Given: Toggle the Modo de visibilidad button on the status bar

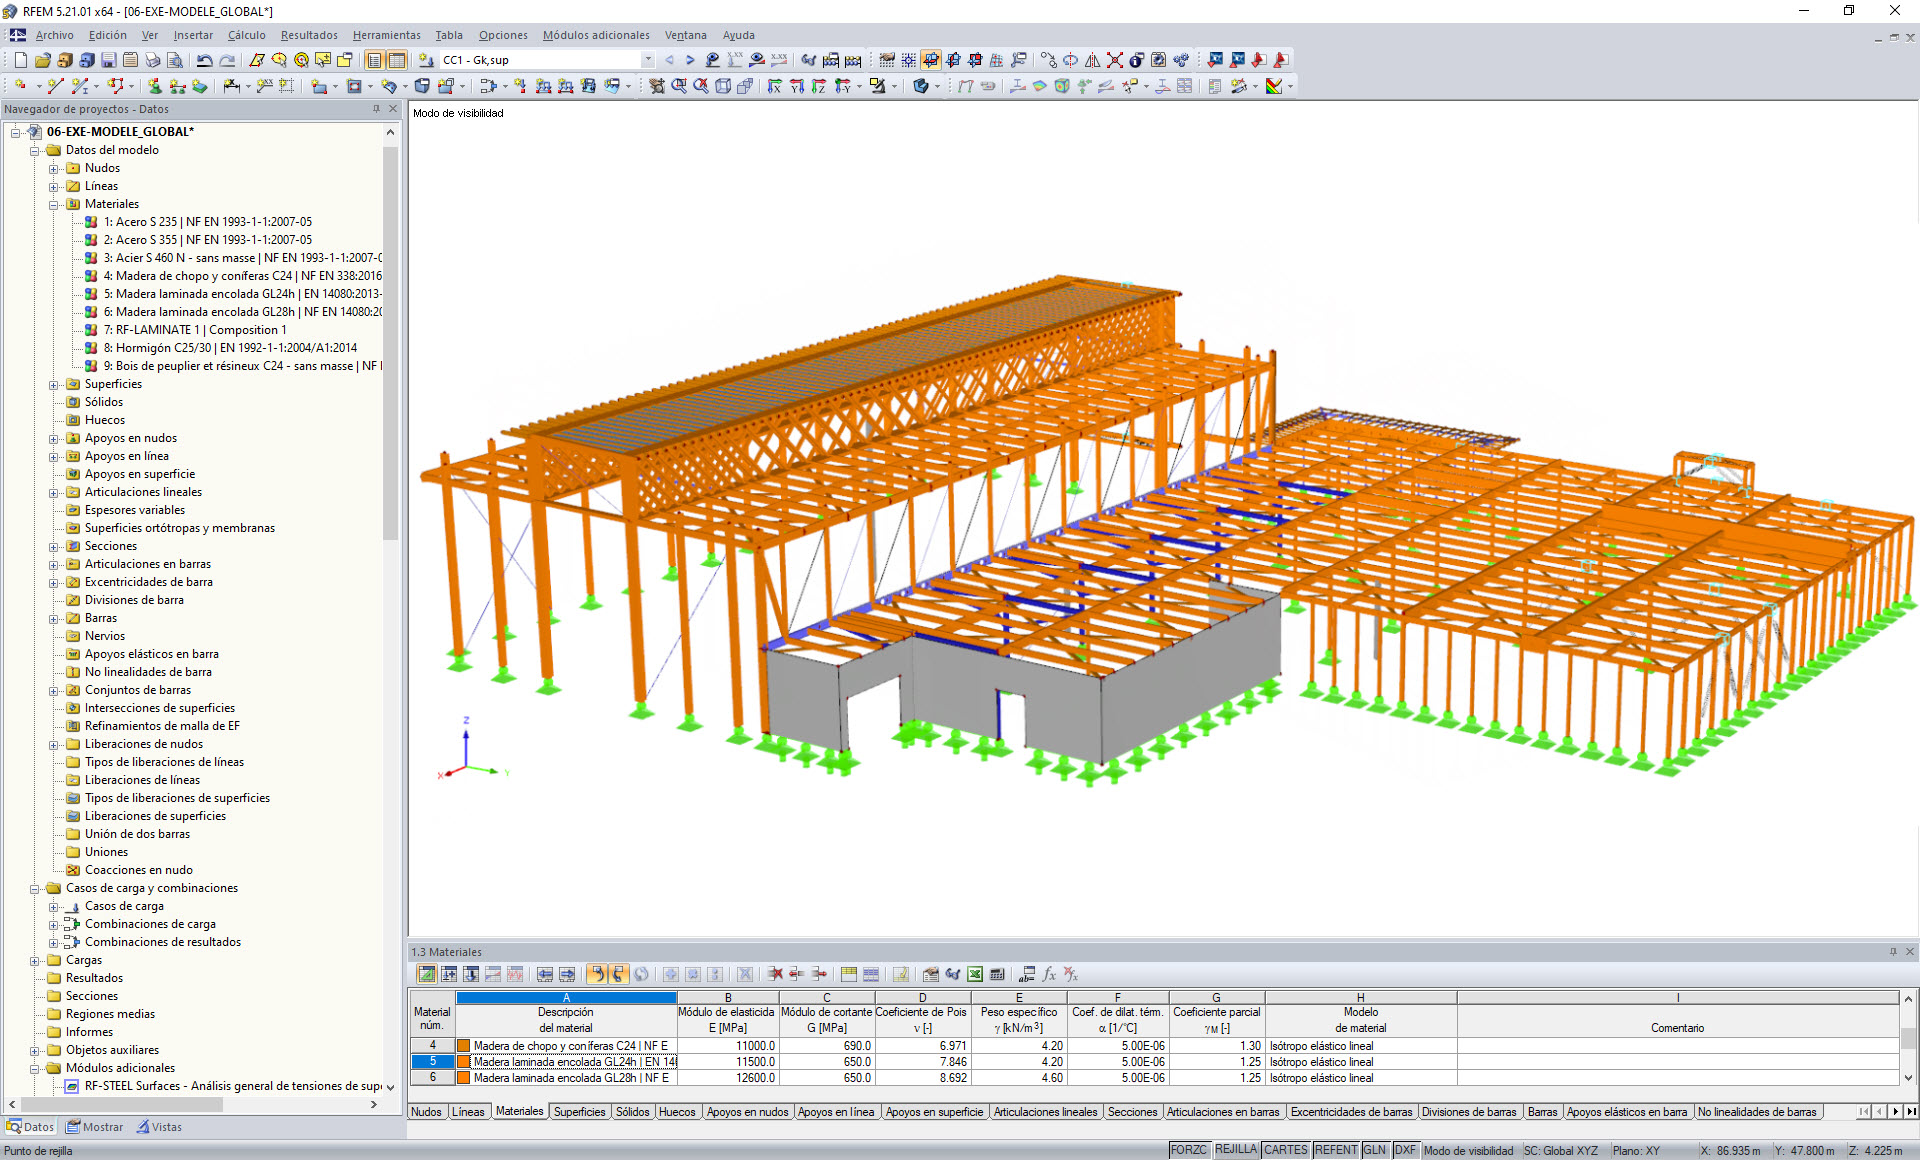Looking at the screenshot, I should click(x=1469, y=1149).
